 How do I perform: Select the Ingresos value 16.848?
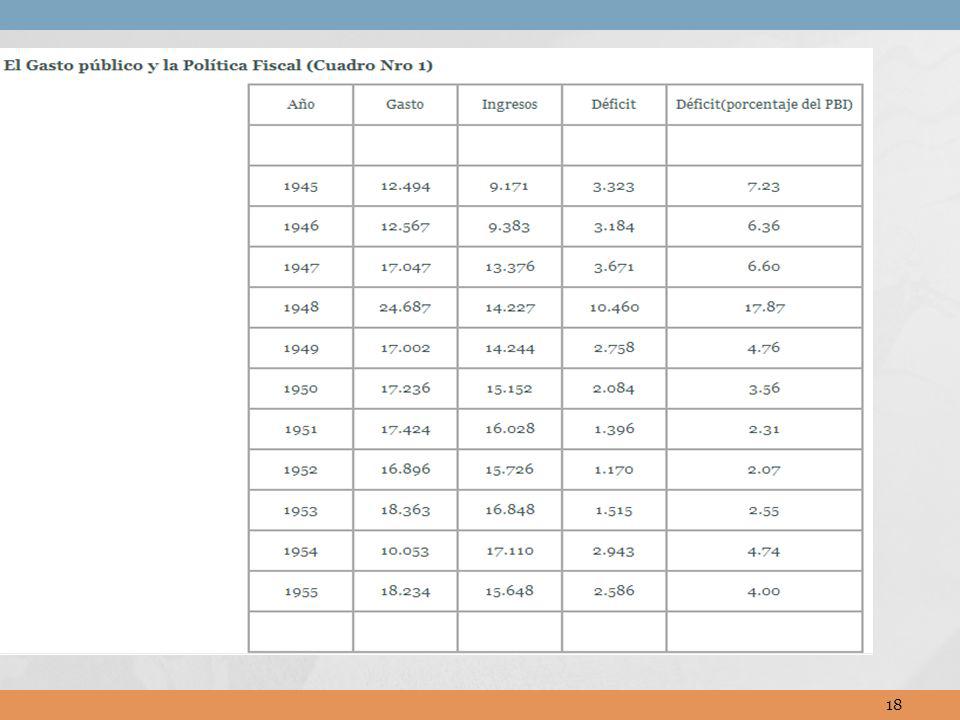[510, 509]
